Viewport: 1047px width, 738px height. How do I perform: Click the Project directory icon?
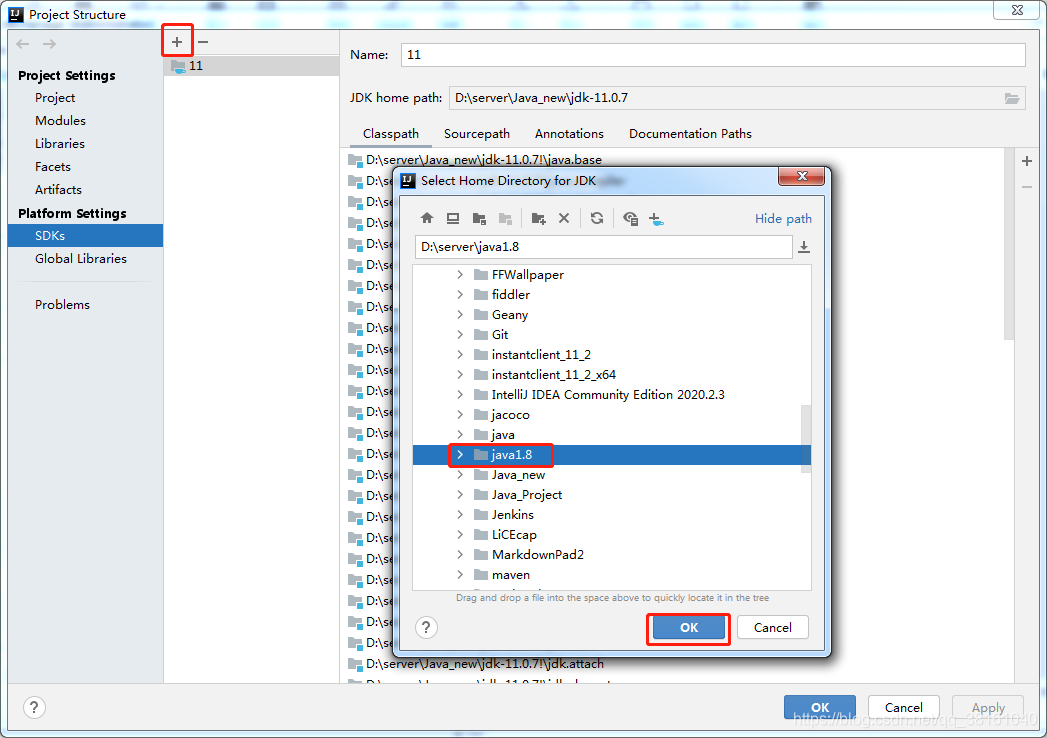coord(479,218)
